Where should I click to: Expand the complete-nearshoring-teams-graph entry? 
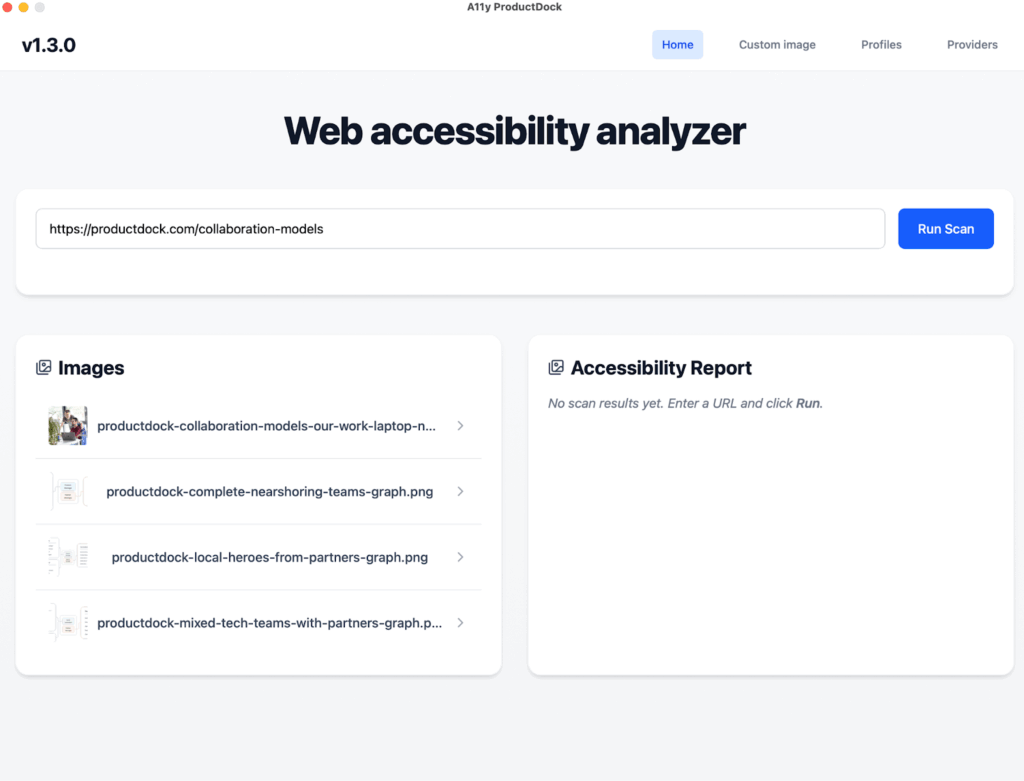tap(460, 491)
